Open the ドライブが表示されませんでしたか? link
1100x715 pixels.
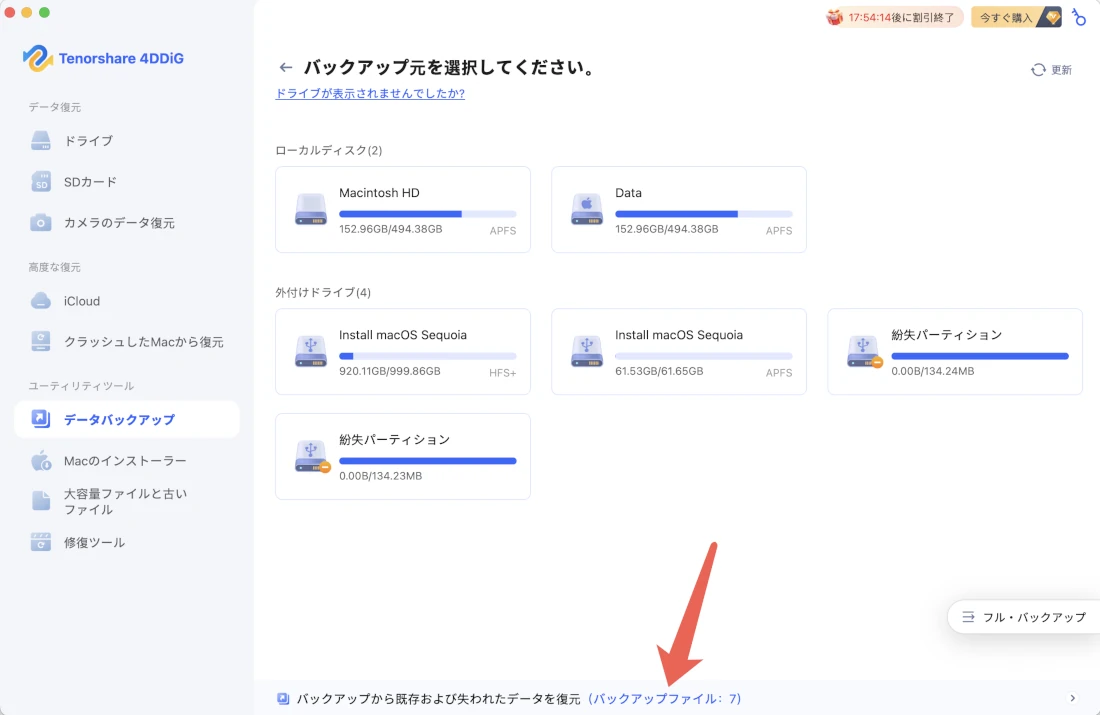pyautogui.click(x=370, y=93)
